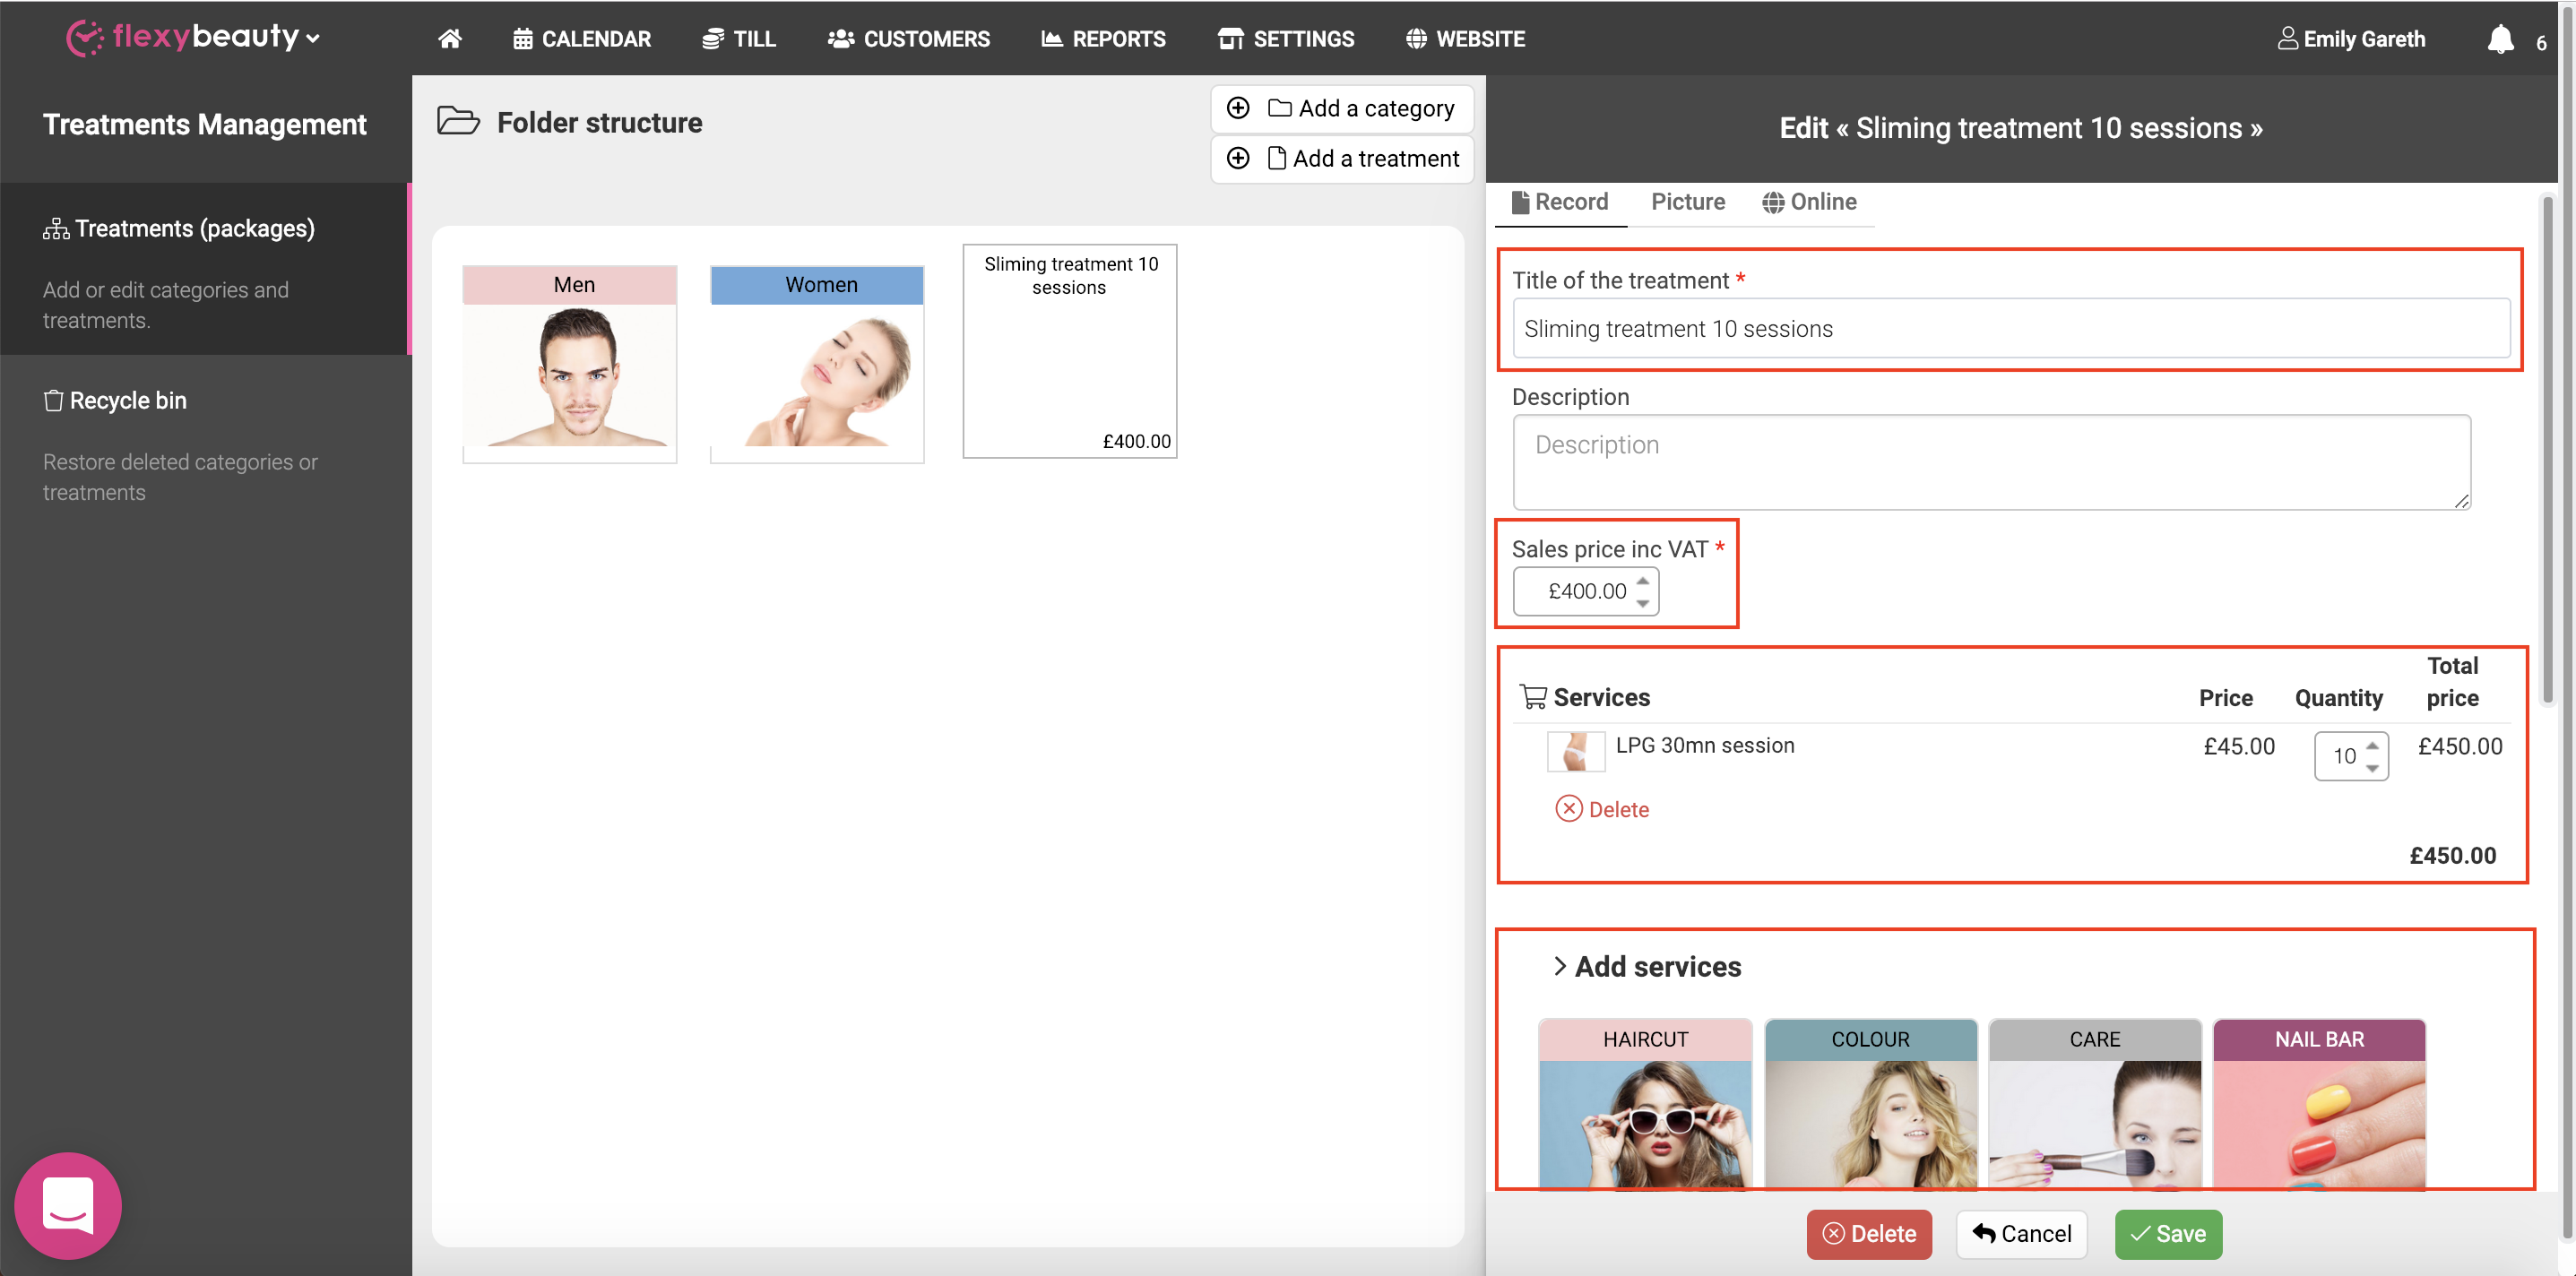Click the notification count 6
The width and height of the screenshot is (2576, 1276).
(2541, 43)
